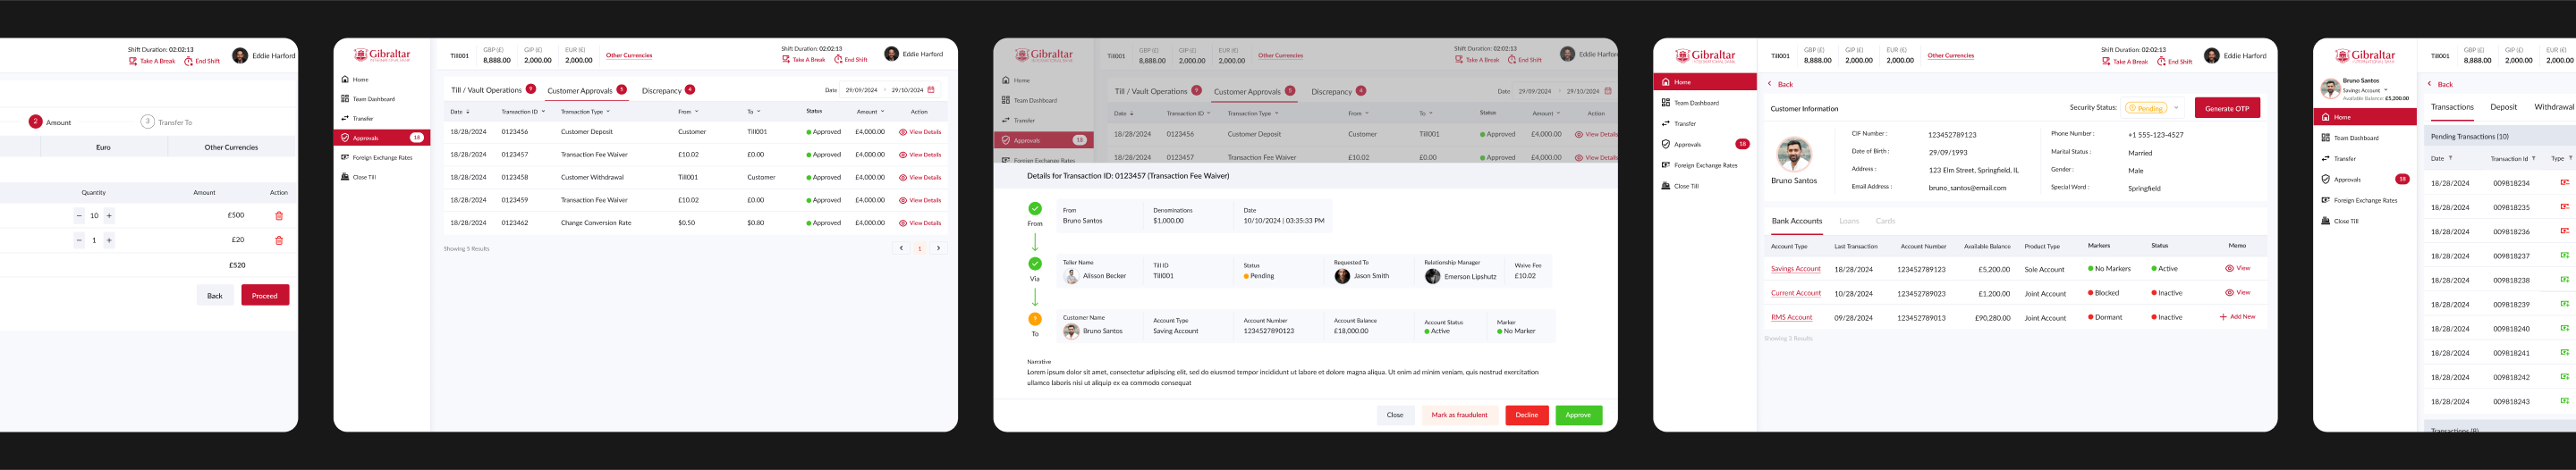This screenshot has width=2576, height=470.
Task: Switch to the Bank Accounts Loans tab
Action: pos(1849,221)
